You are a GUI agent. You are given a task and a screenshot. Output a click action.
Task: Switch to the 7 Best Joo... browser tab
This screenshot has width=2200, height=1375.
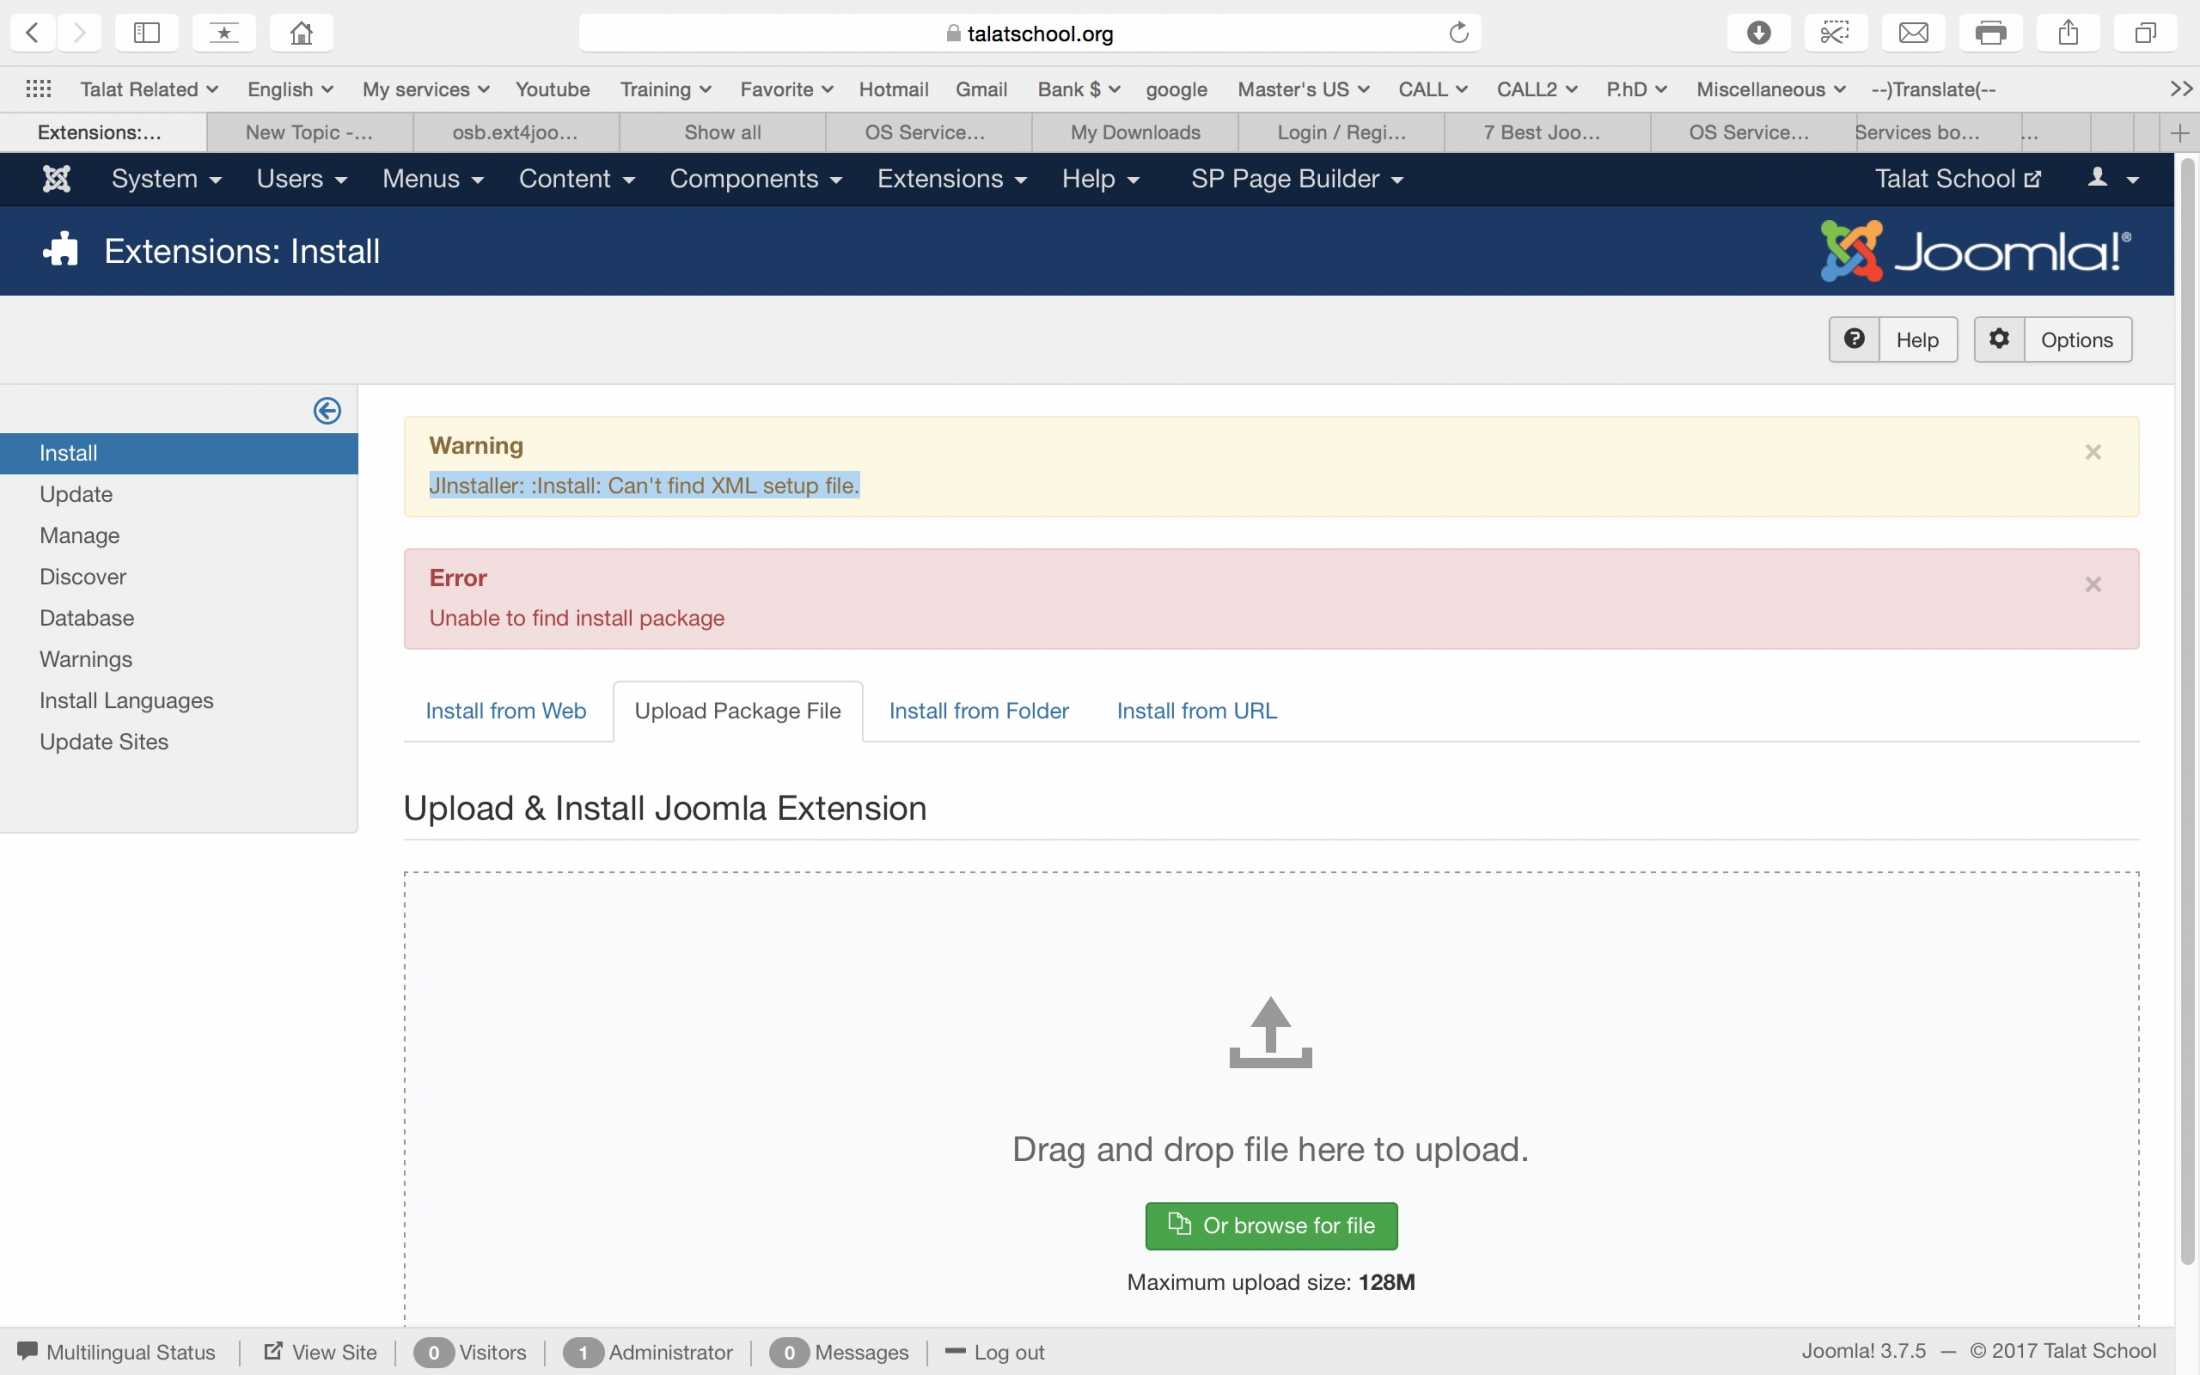[x=1547, y=132]
